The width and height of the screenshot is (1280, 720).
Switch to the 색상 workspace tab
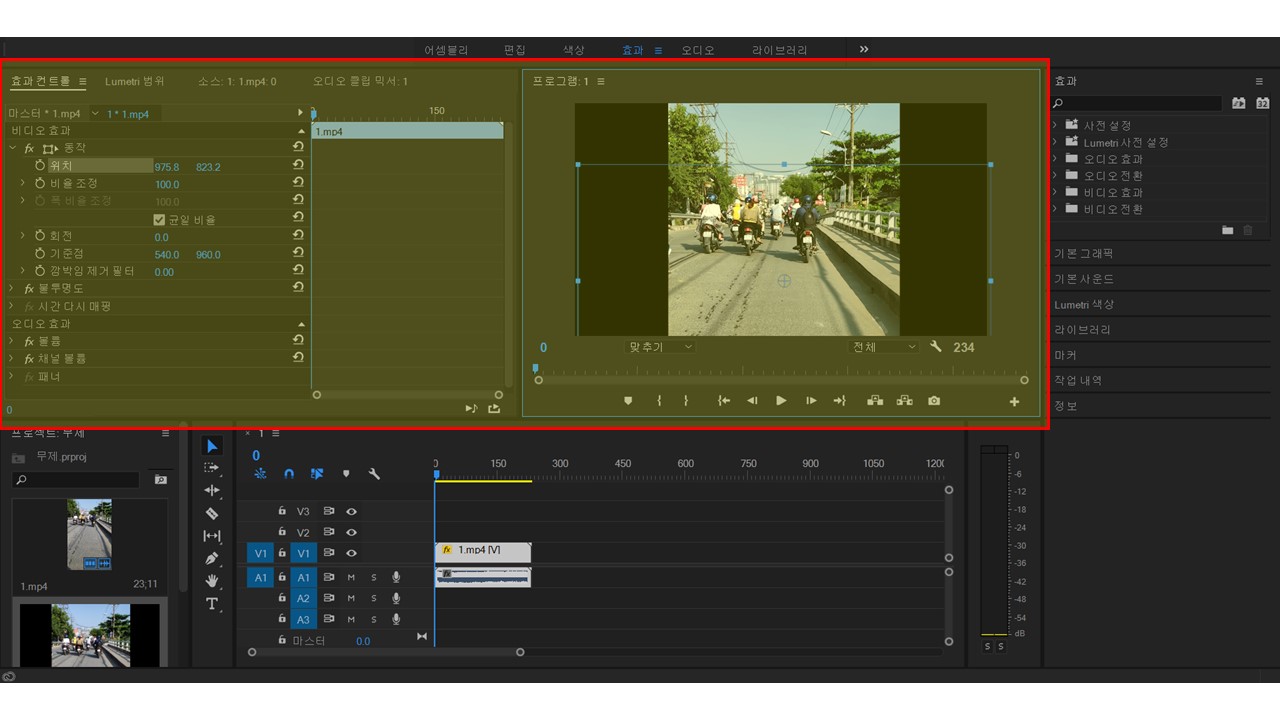(573, 50)
